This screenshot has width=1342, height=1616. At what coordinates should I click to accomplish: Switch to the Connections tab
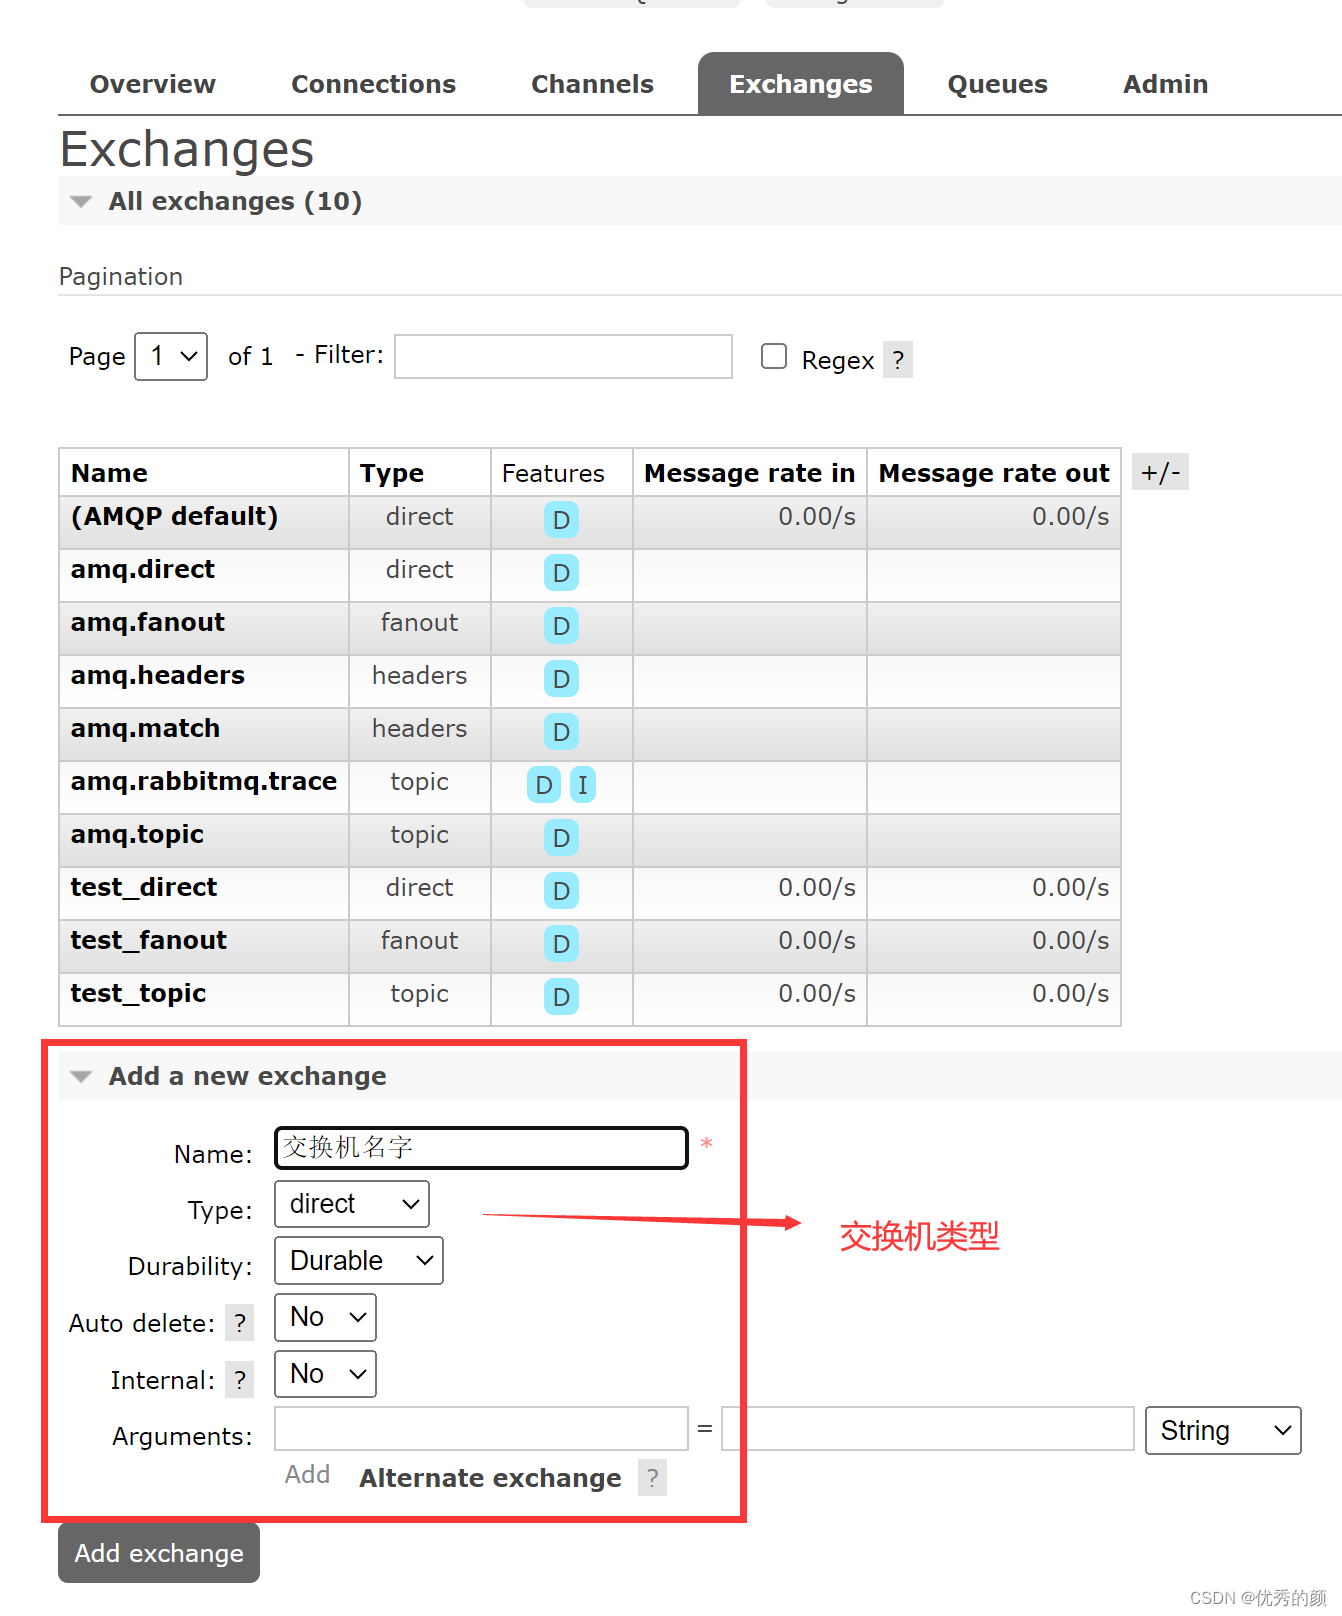(373, 84)
